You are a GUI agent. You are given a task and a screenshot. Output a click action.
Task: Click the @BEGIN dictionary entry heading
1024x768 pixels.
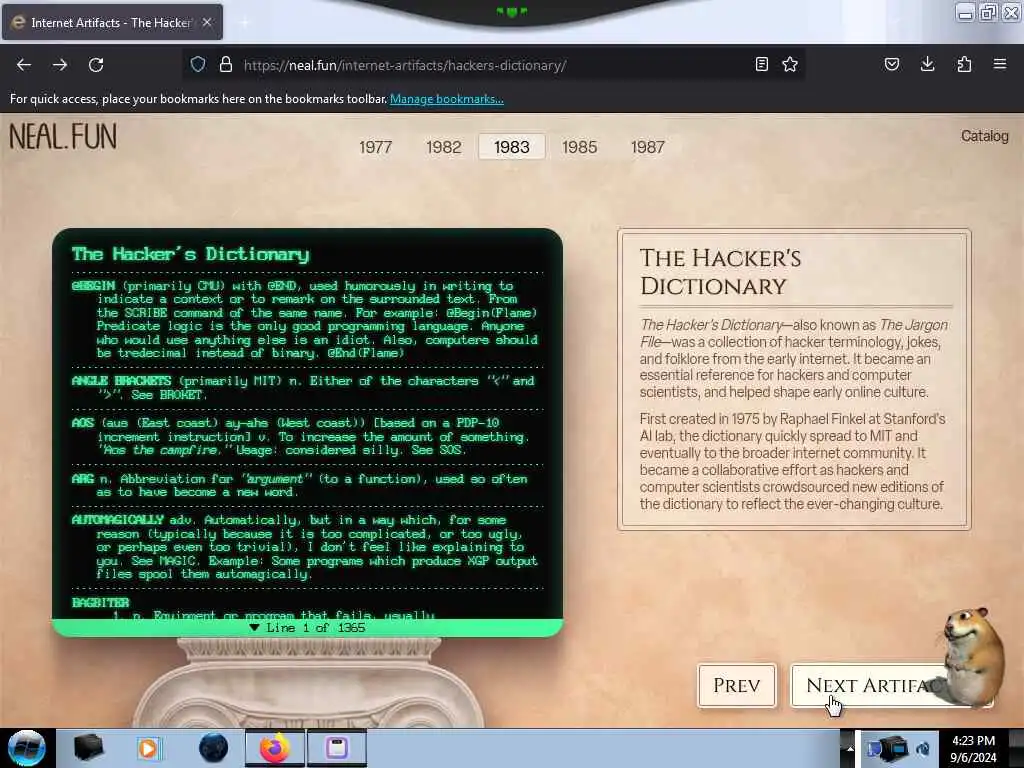(x=93, y=285)
